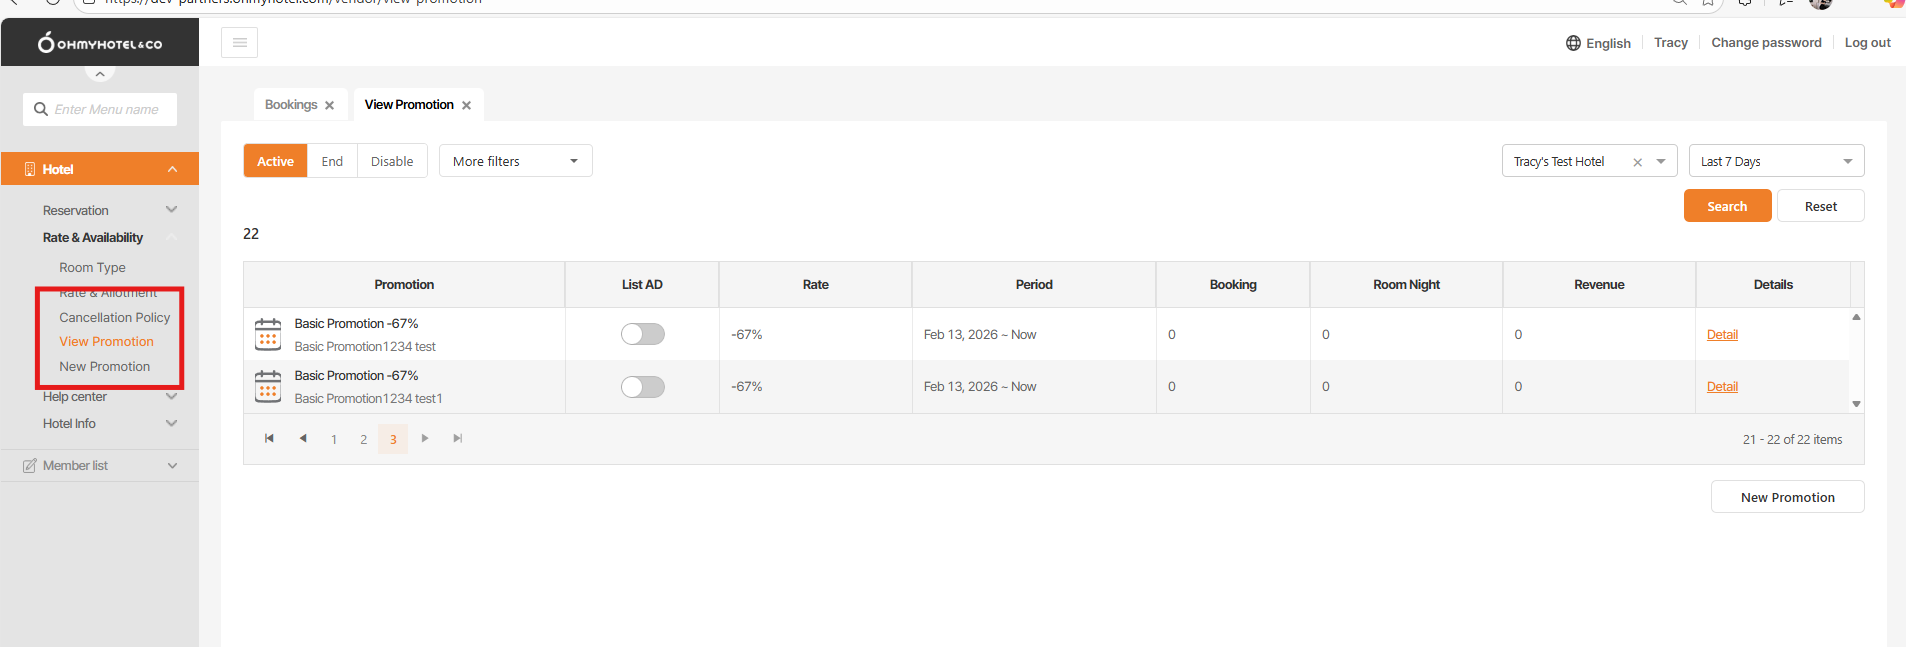Clear the Tracy's Test Hotel selection

click(1637, 162)
